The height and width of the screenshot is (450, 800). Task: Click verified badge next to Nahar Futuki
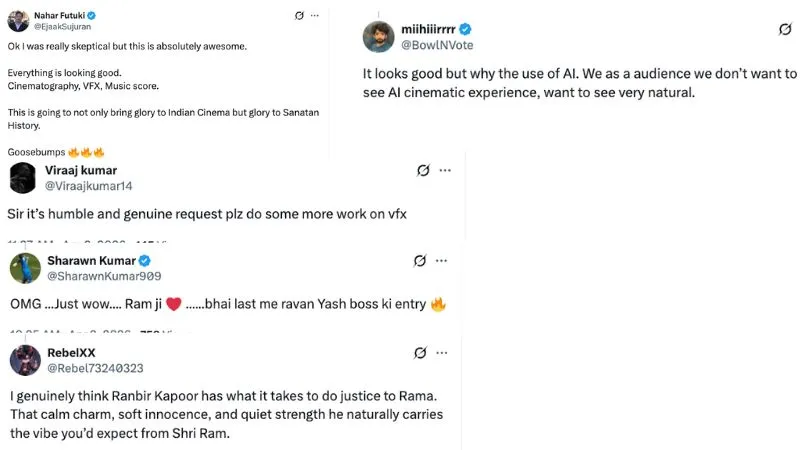coord(91,16)
